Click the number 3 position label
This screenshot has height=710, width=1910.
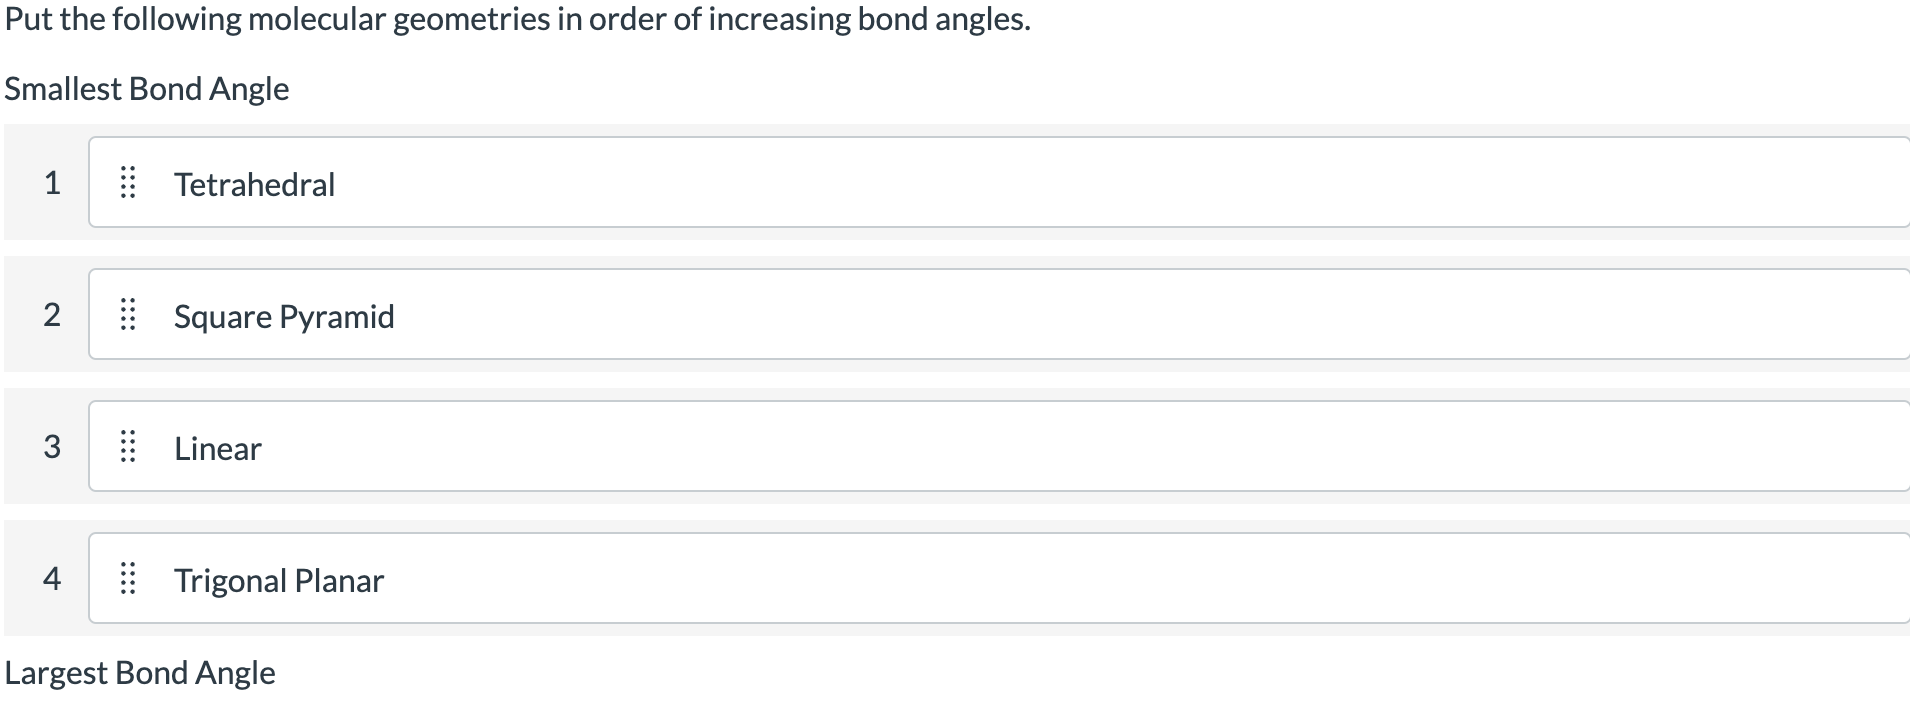52,447
